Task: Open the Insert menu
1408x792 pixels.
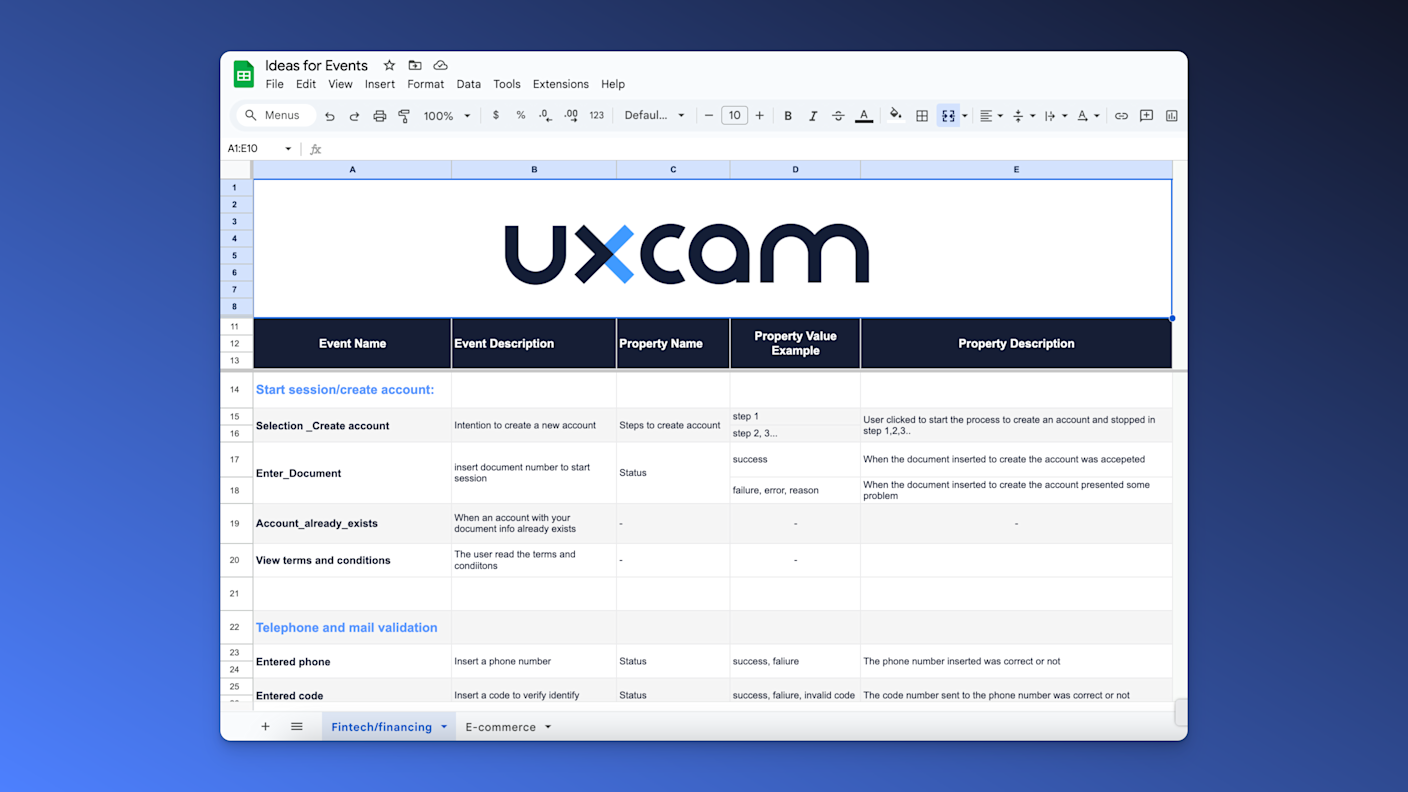Action: (x=380, y=85)
